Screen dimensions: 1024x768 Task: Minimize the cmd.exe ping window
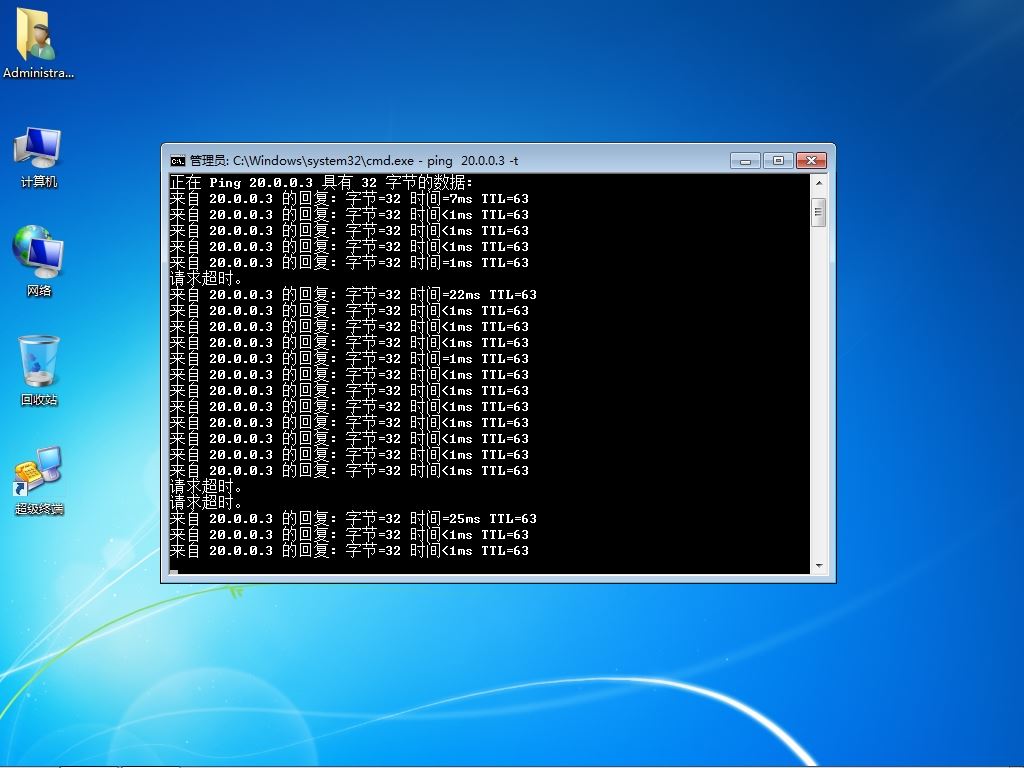coord(745,160)
